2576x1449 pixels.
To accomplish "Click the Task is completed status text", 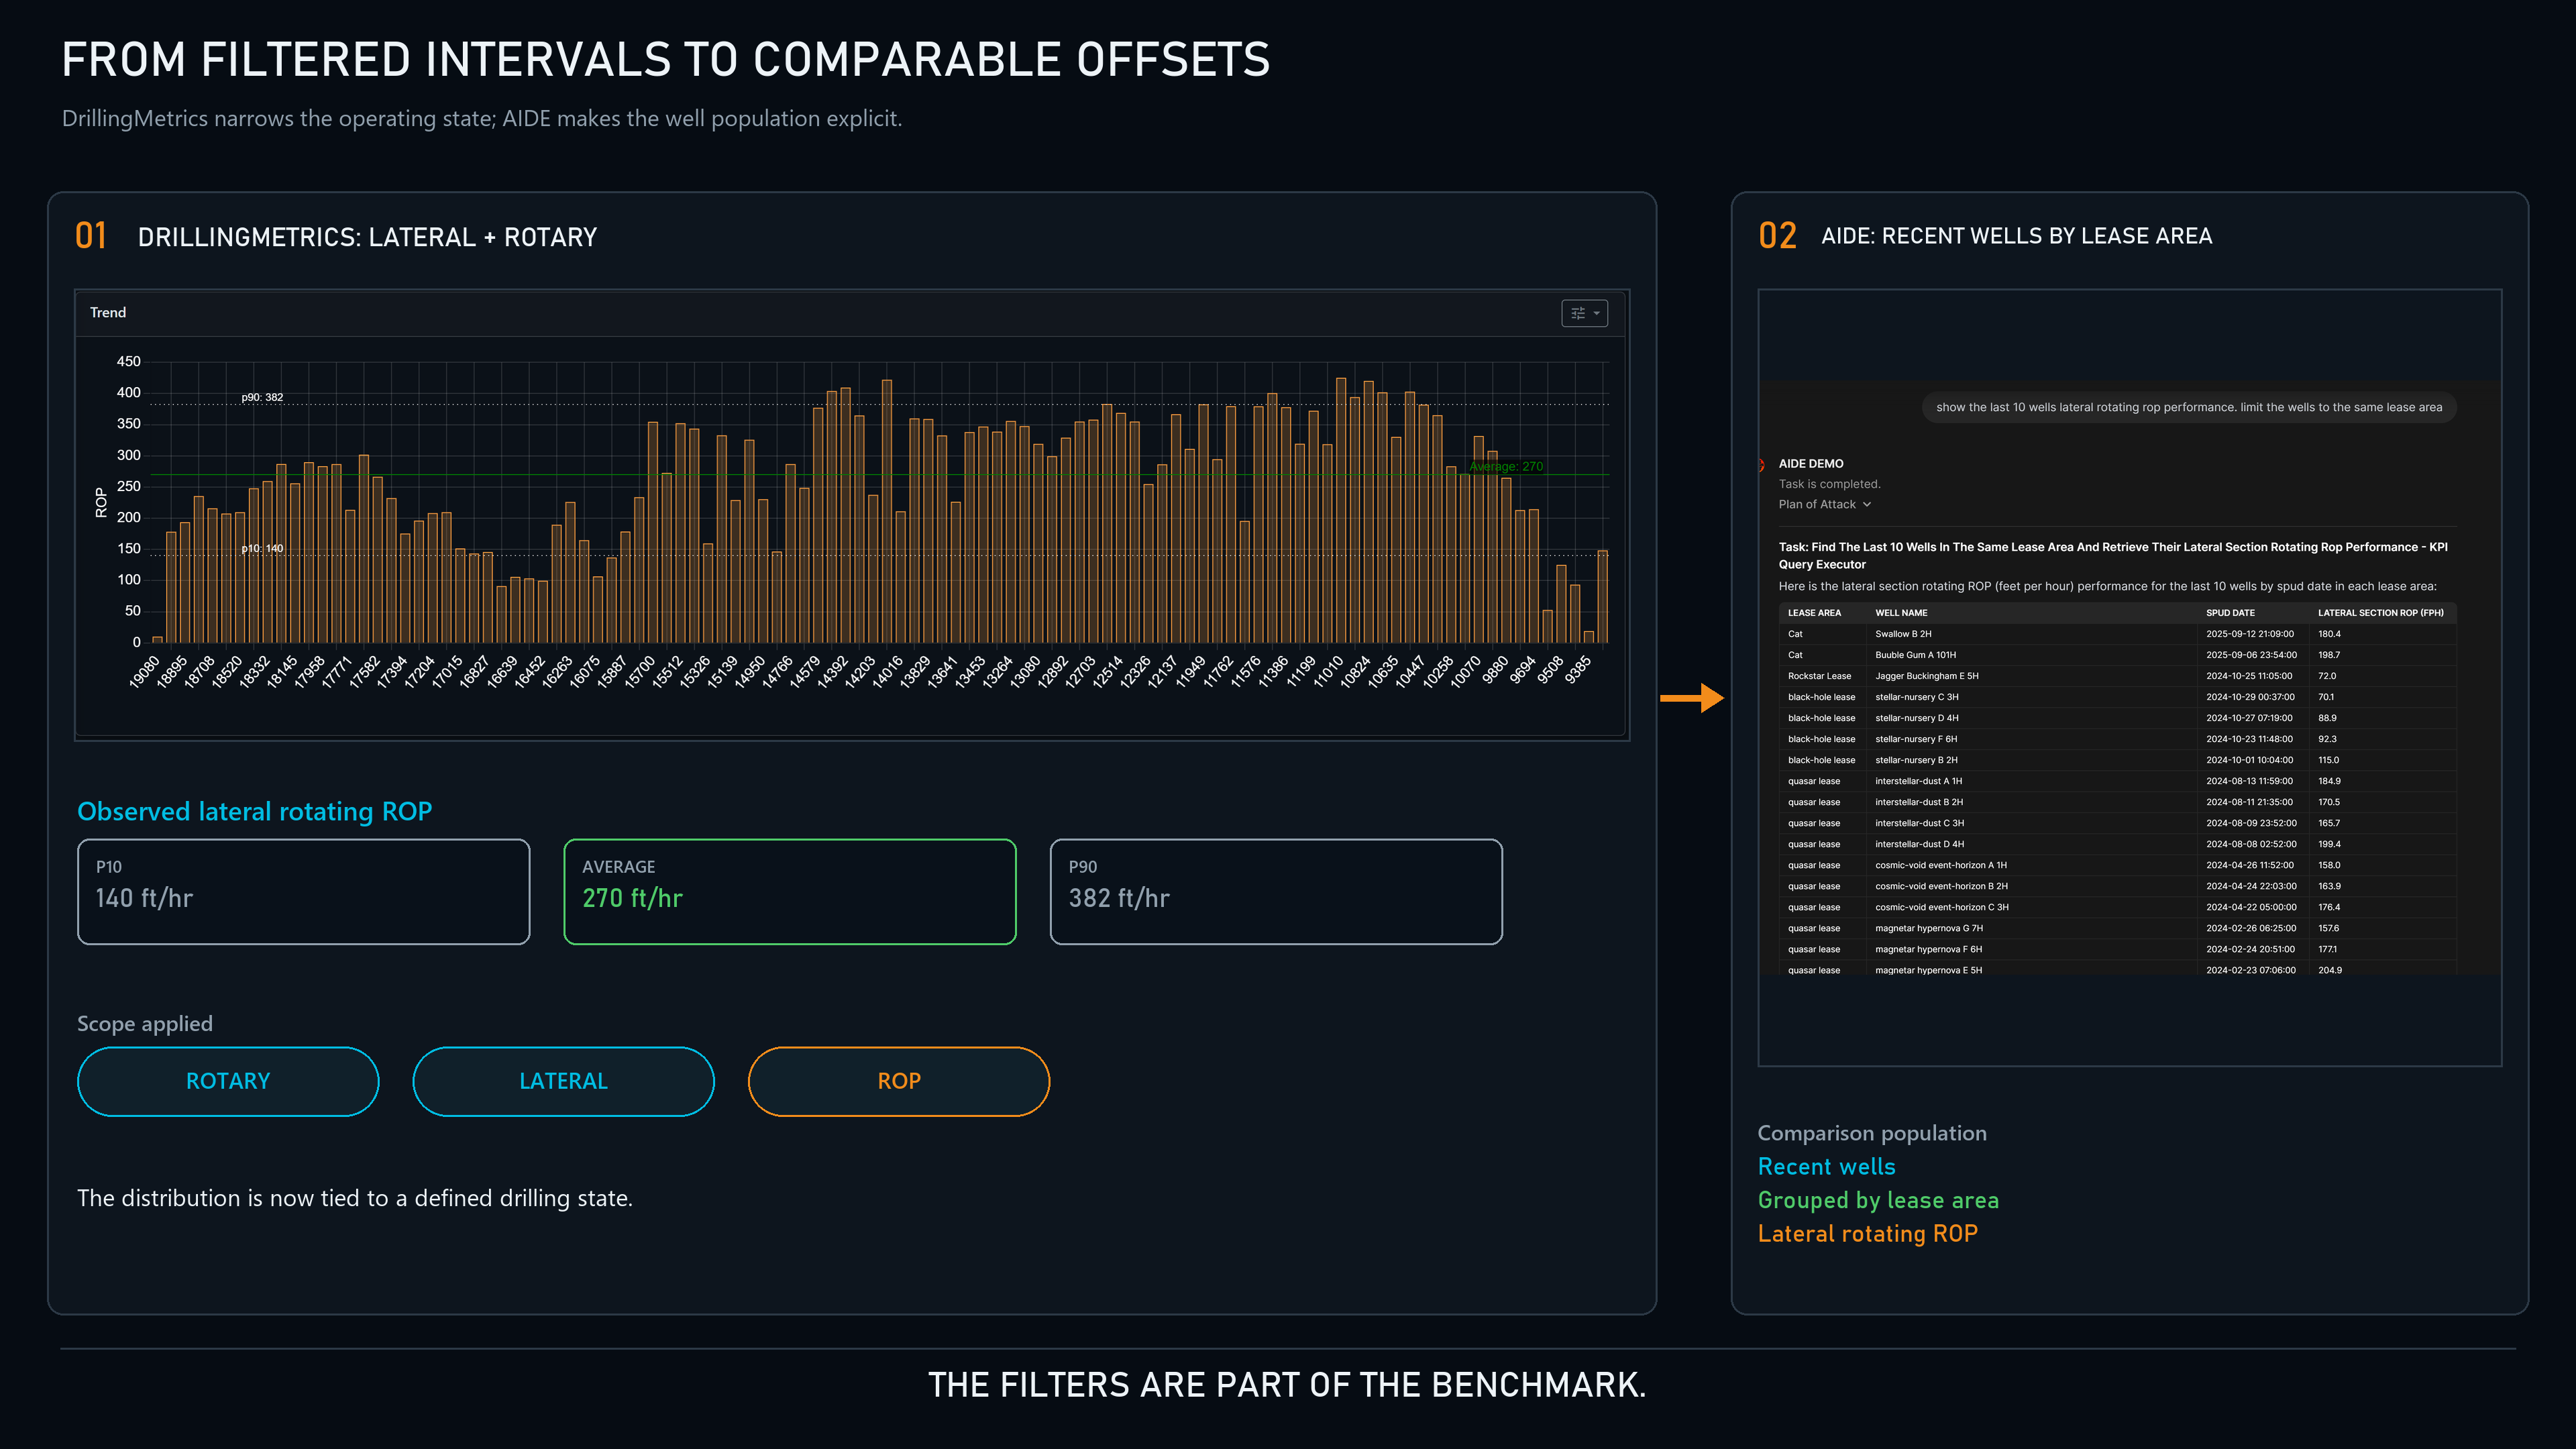I will pos(1829,484).
